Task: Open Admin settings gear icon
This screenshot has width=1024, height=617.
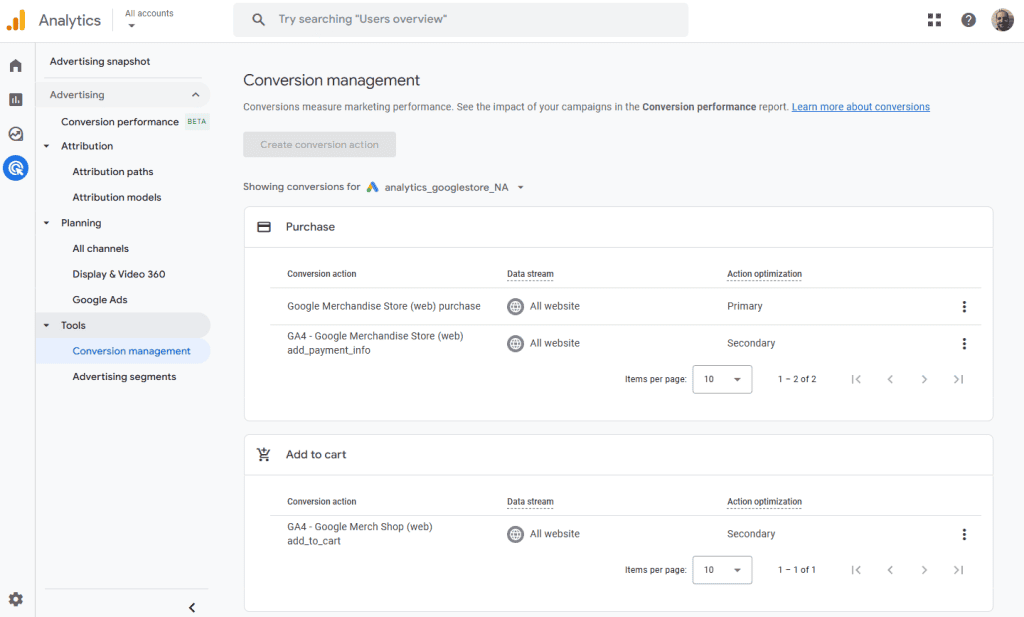Action: tap(16, 599)
